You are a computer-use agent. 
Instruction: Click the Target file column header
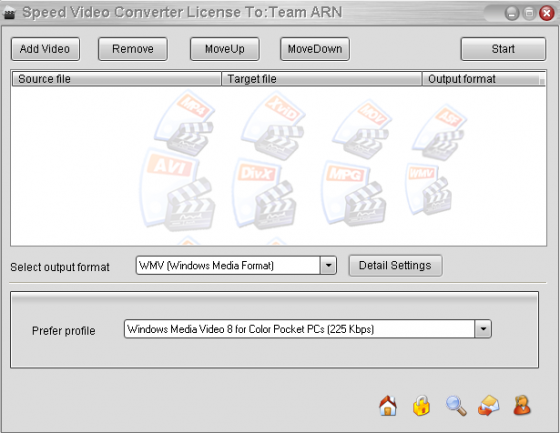click(x=321, y=79)
